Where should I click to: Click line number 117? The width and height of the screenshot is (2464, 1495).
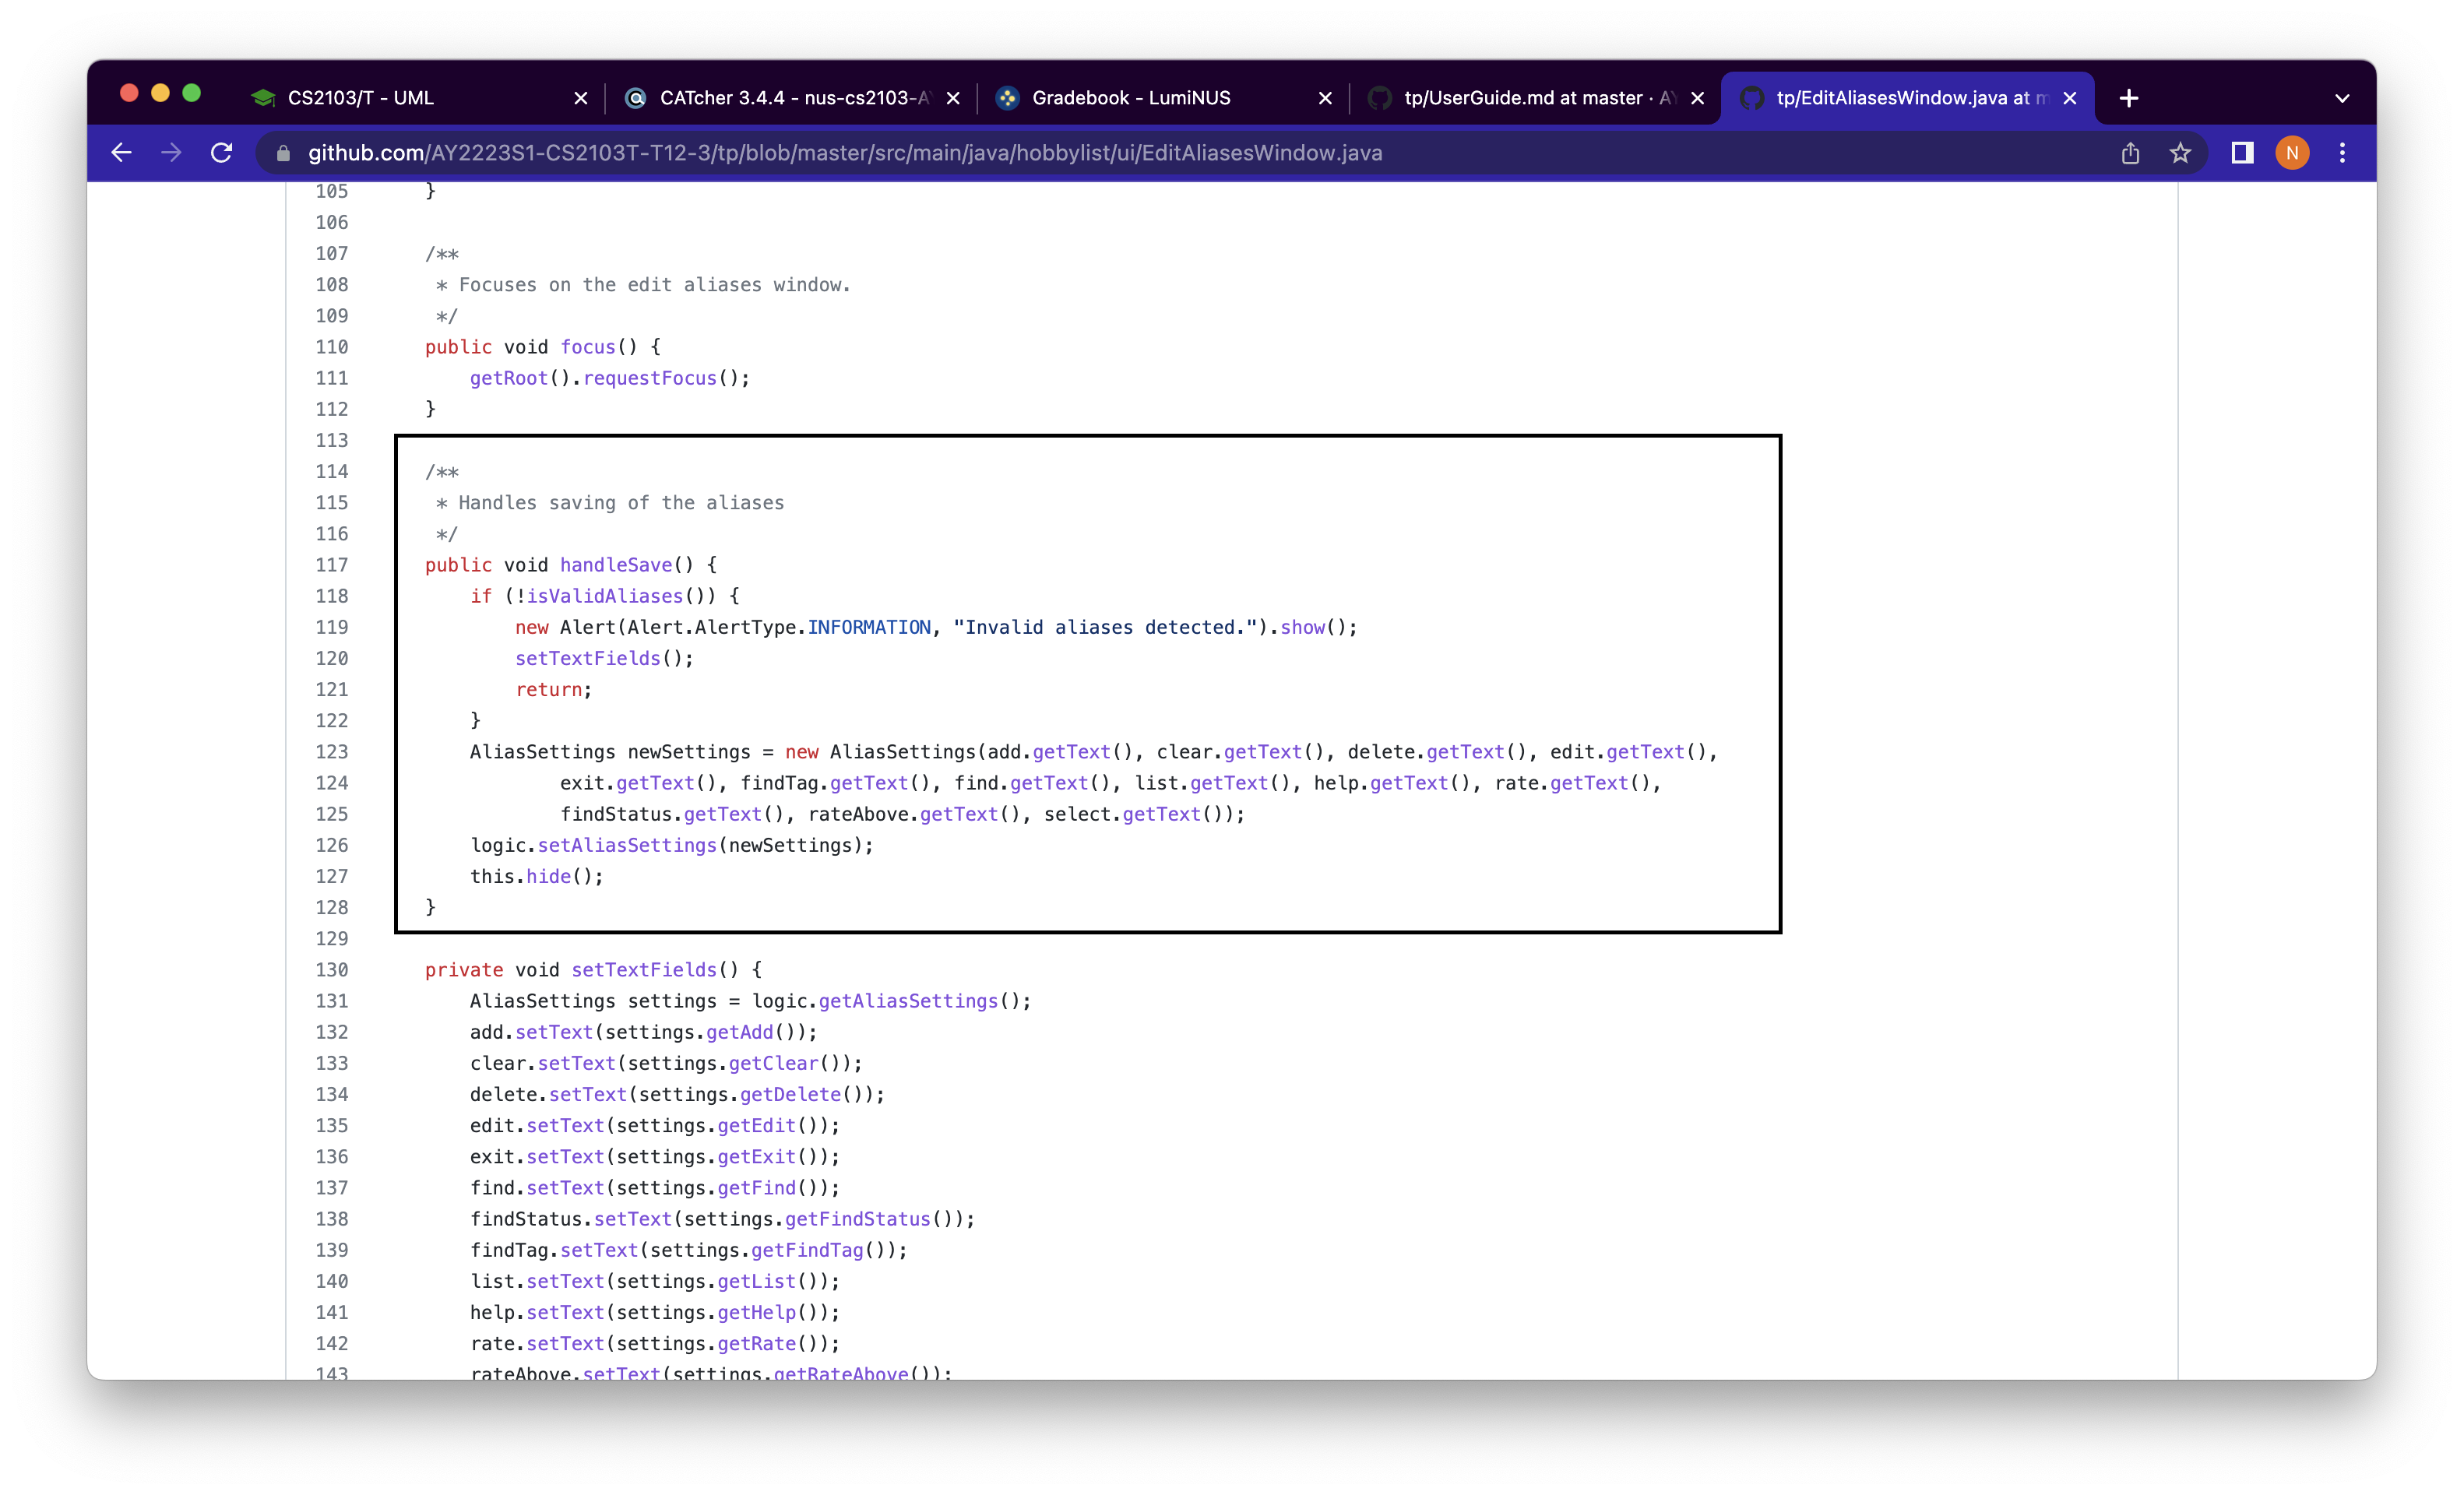point(332,565)
